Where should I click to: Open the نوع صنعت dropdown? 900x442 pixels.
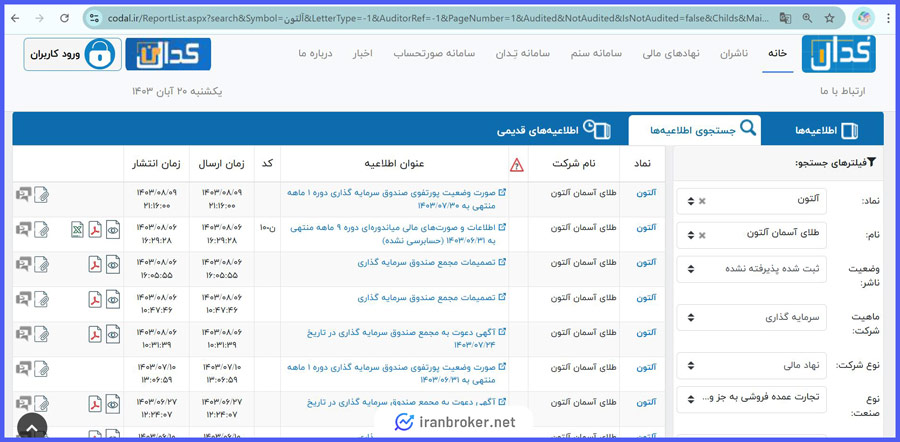click(x=751, y=400)
